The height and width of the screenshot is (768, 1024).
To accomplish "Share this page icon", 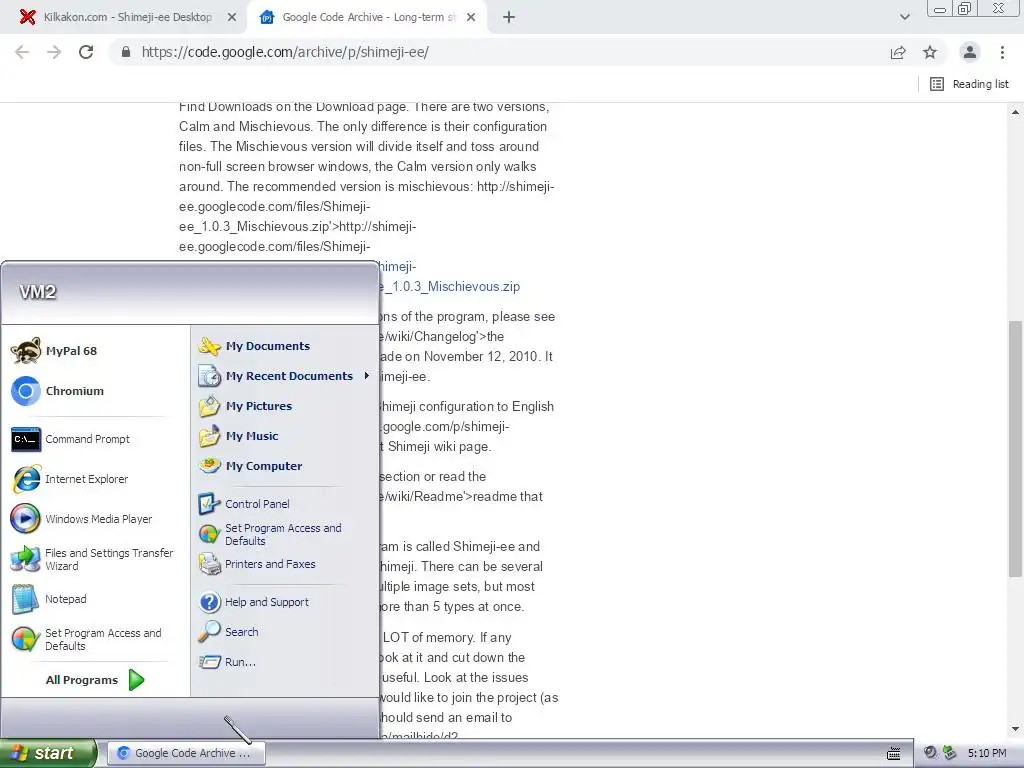I will coord(898,52).
